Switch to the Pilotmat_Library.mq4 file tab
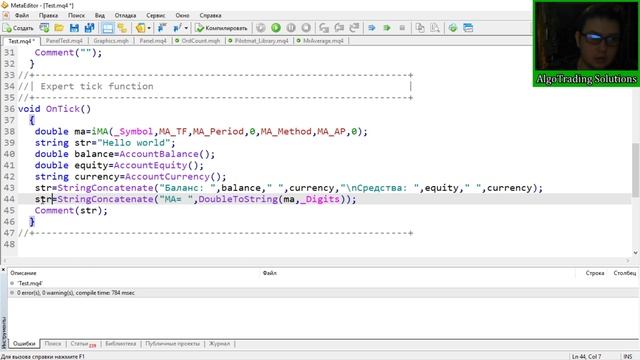 [x=259, y=41]
